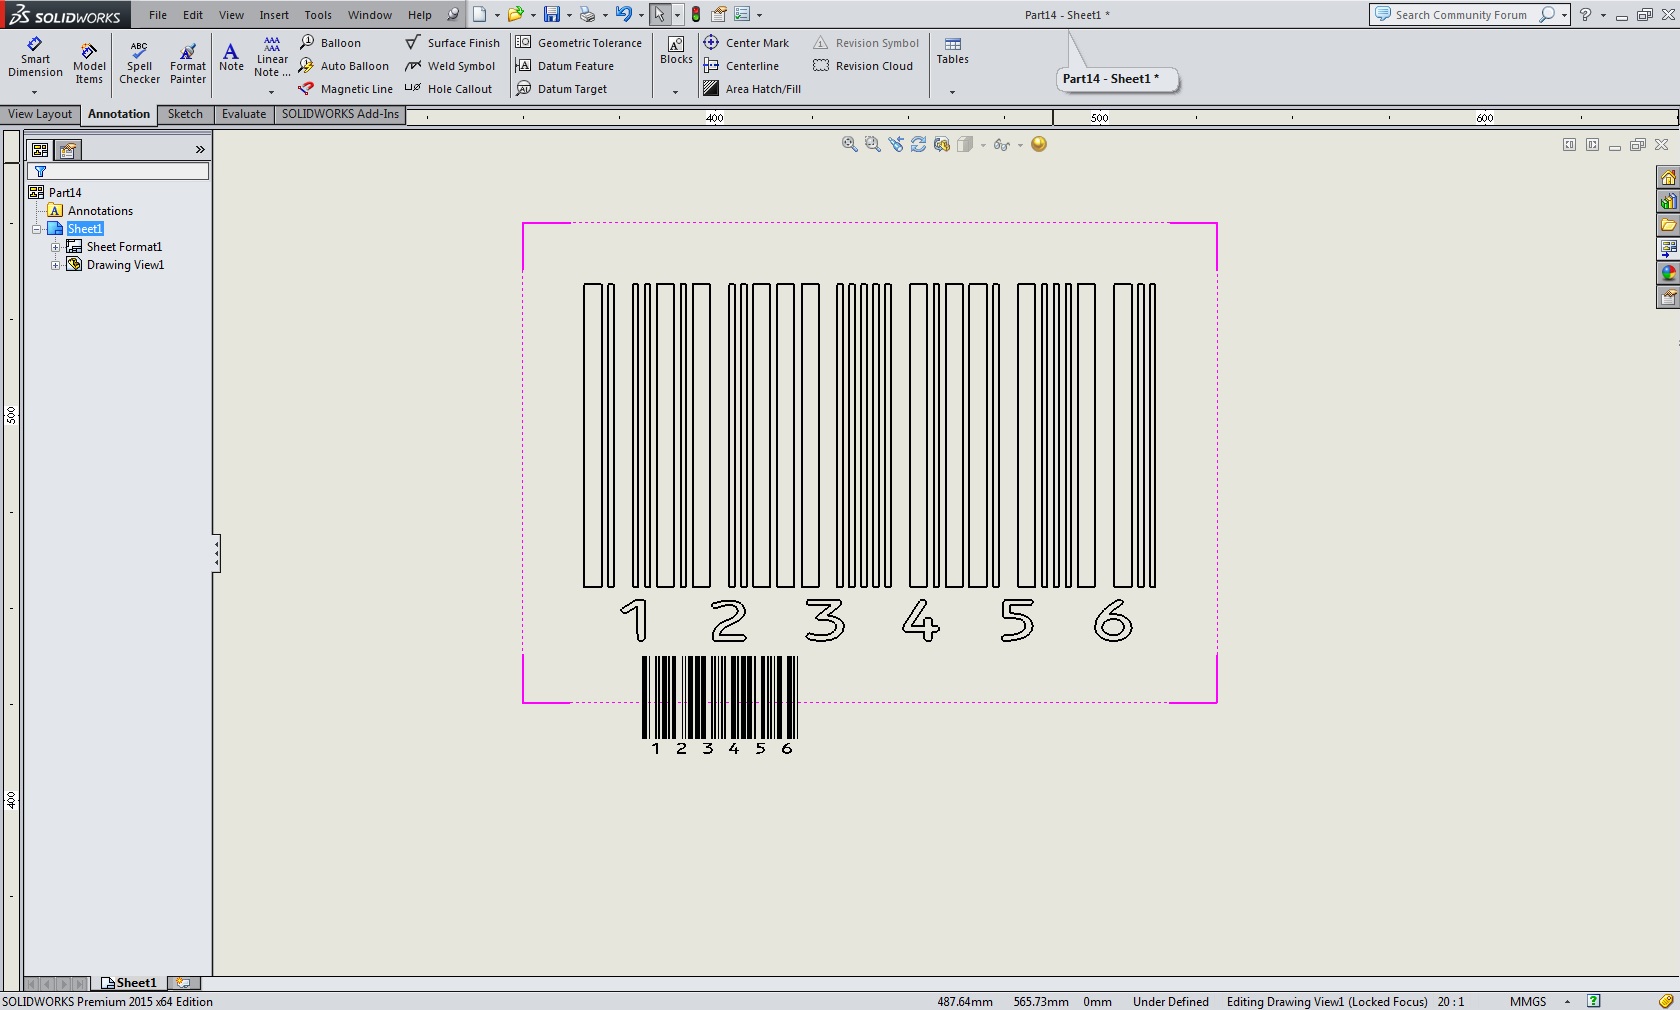Select Annotations in the feature tree
Viewport: 1680px width, 1010px height.
coord(100,211)
